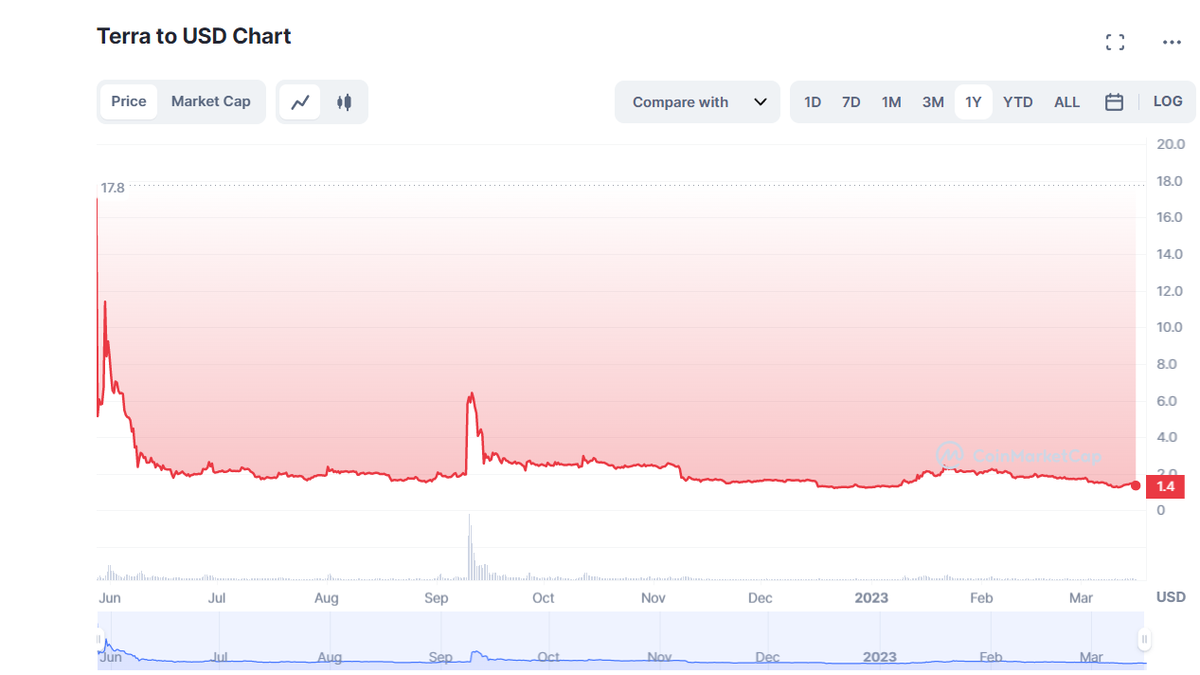Open the three-dot more options menu
This screenshot has width=1200, height=675.
[1172, 42]
